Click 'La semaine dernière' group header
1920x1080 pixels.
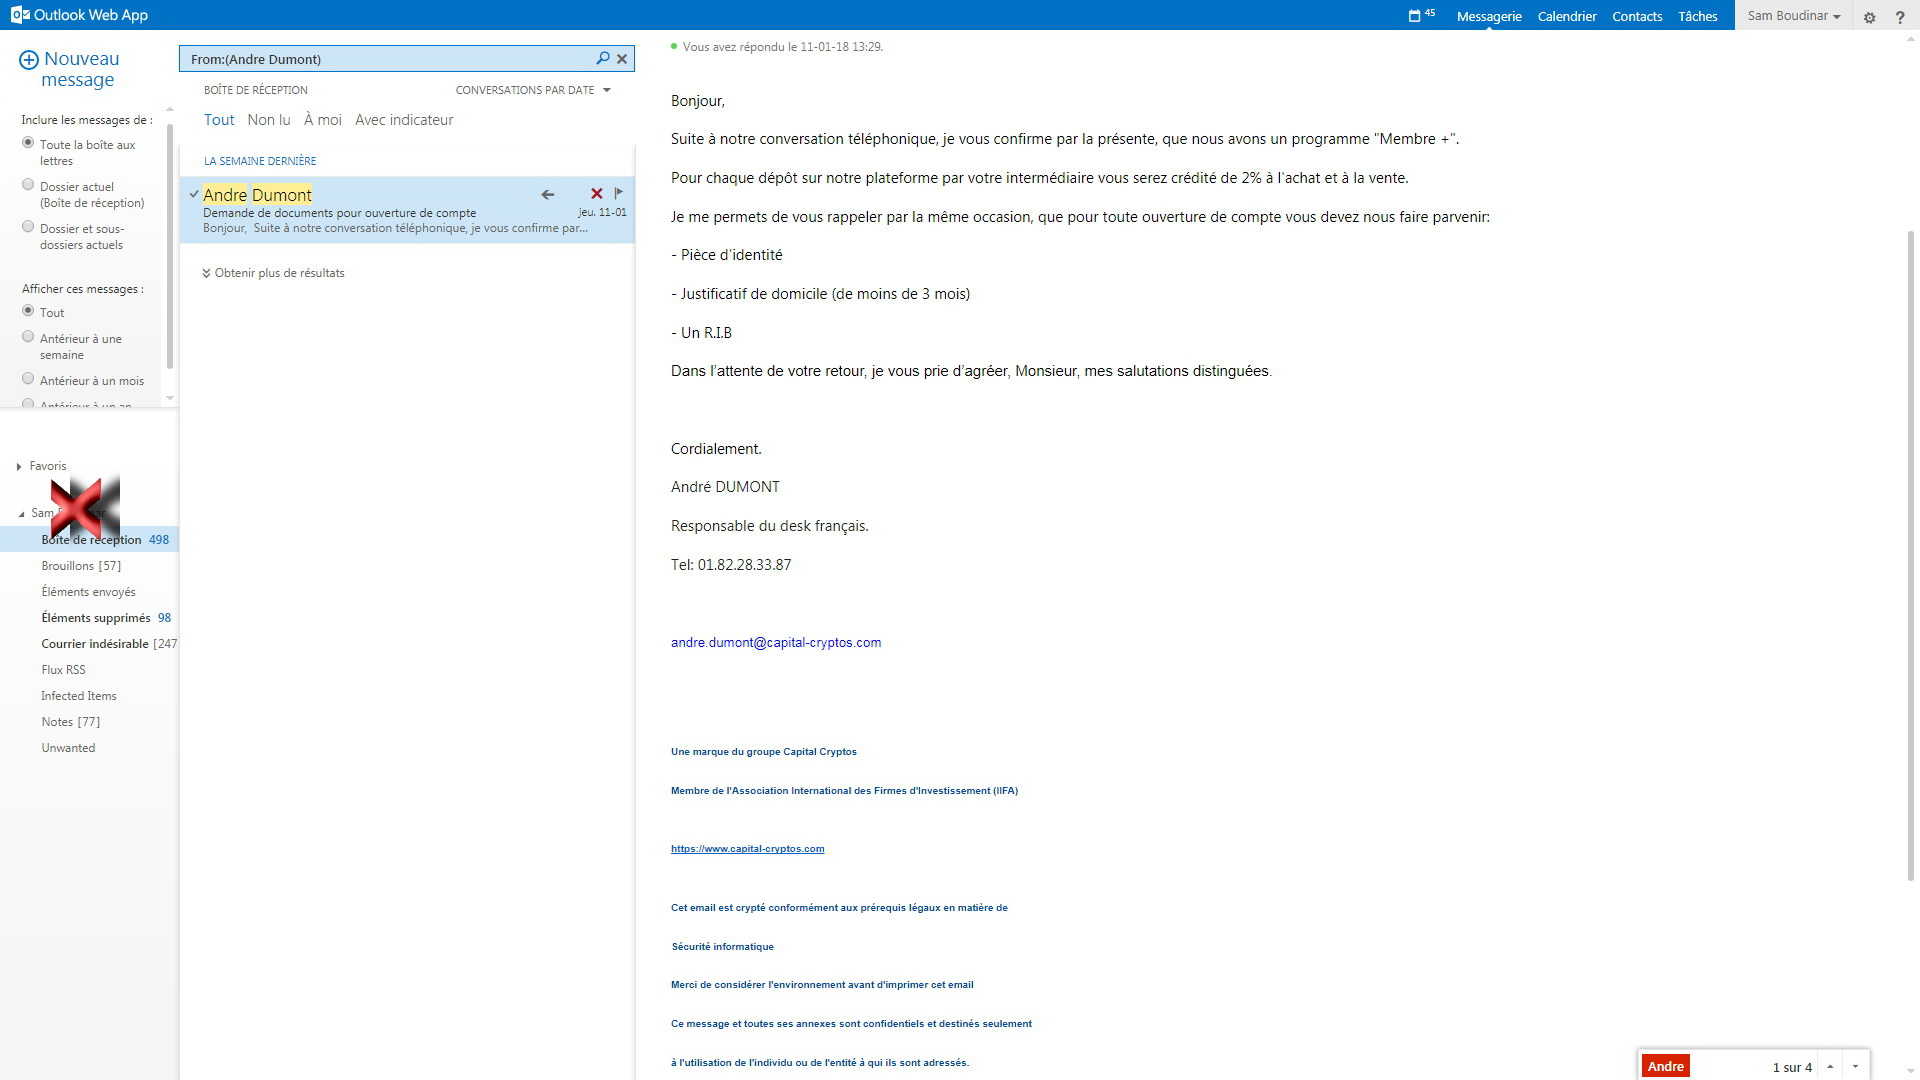(x=260, y=161)
